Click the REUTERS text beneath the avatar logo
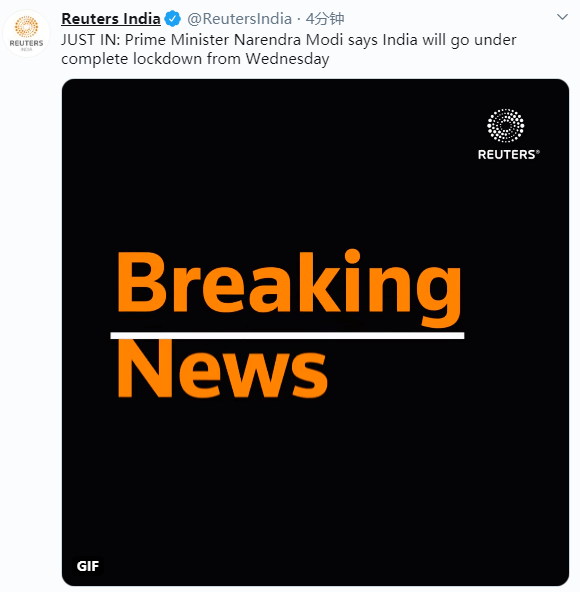 click(x=26, y=43)
